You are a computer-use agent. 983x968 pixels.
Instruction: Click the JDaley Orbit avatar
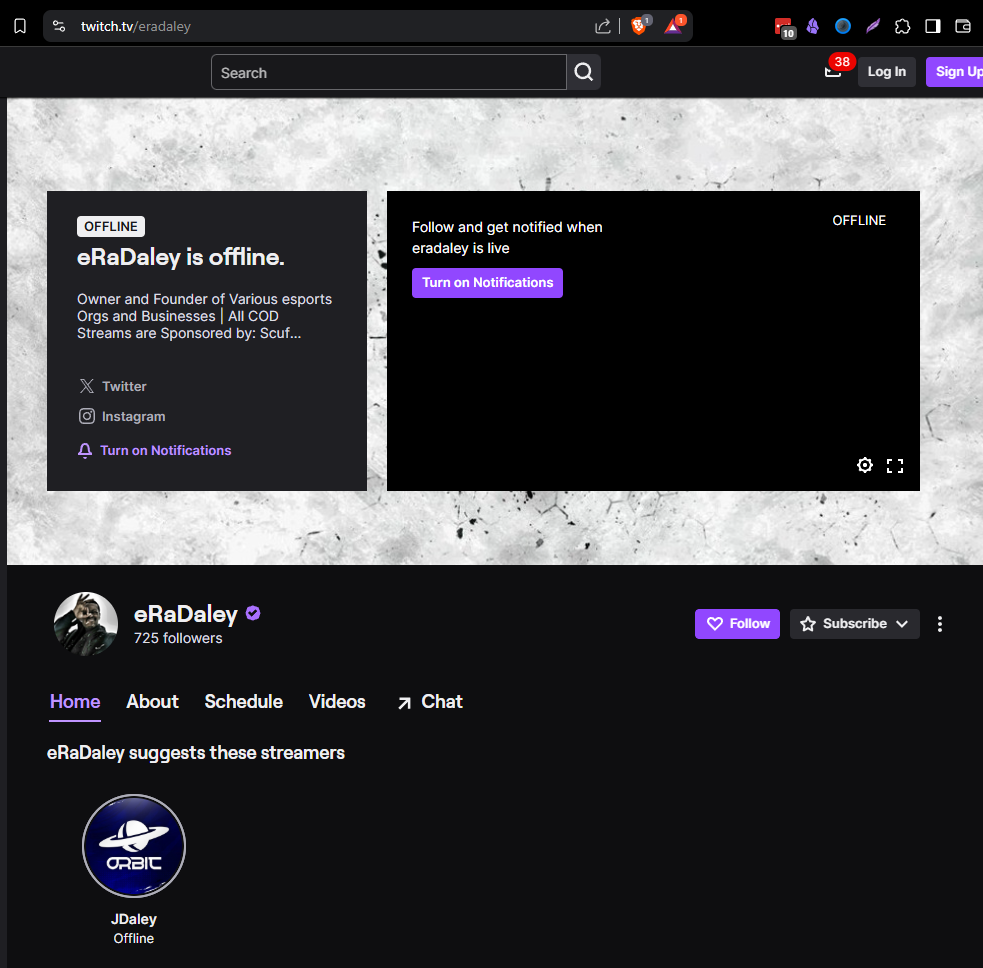click(134, 846)
